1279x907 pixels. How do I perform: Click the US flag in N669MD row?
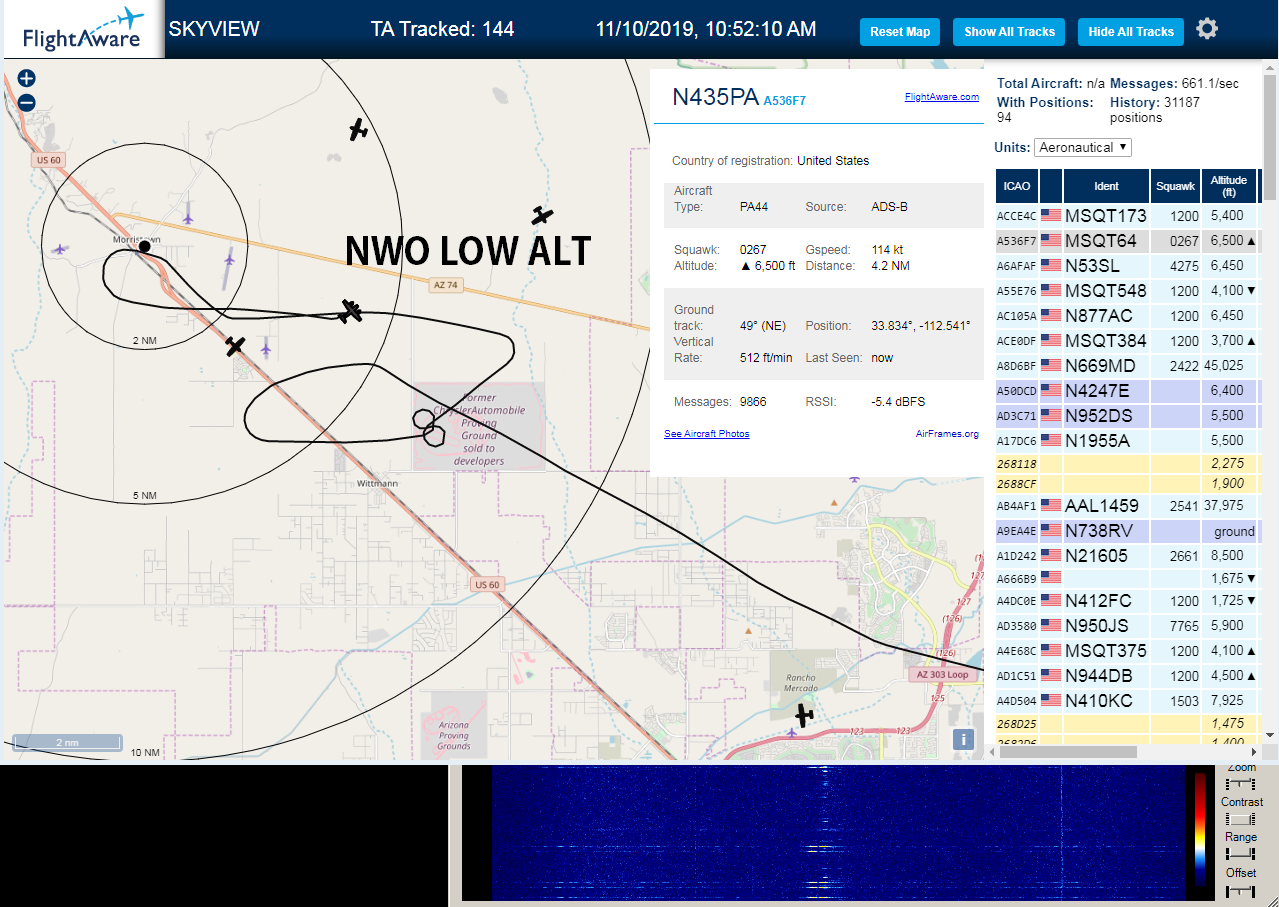tap(1051, 365)
